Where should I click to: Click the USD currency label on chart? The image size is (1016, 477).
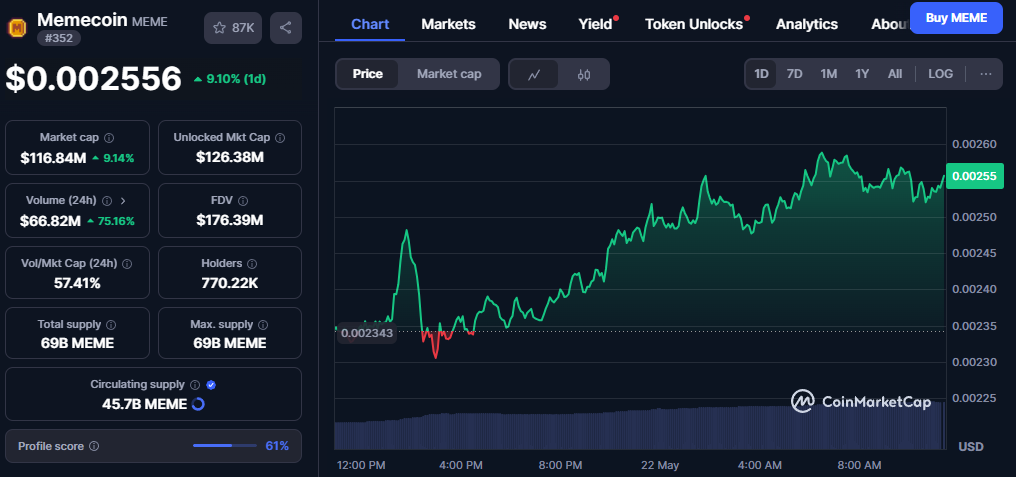971,447
